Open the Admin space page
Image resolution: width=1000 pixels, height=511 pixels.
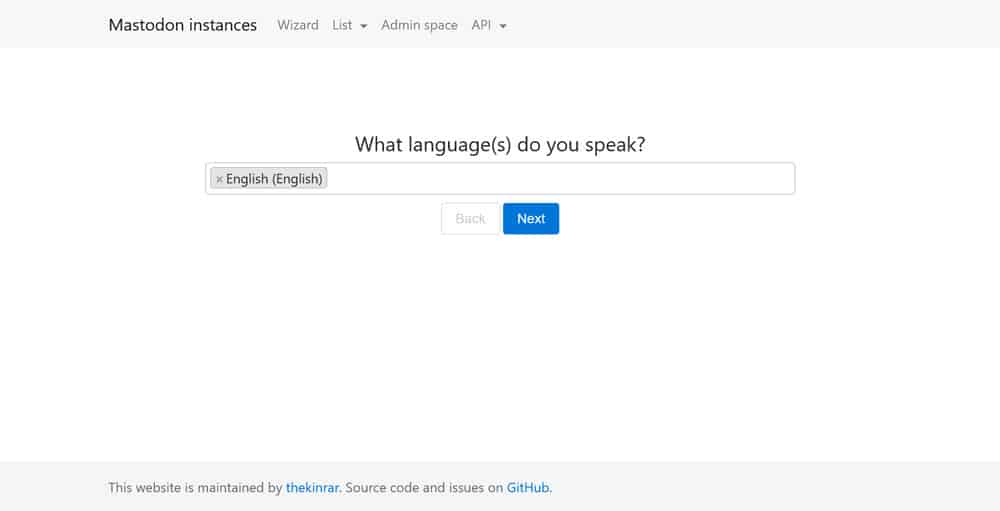(x=419, y=25)
